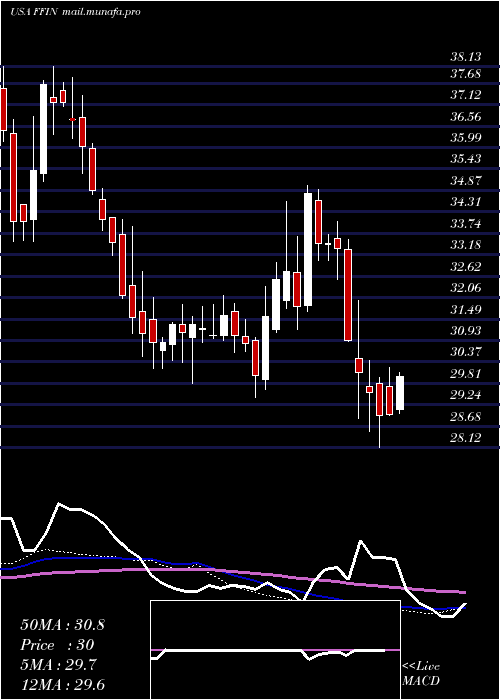Image resolution: width=500 pixels, height=700 pixels.
Task: Click inside the Live MACD inset panel
Action: tap(275, 650)
